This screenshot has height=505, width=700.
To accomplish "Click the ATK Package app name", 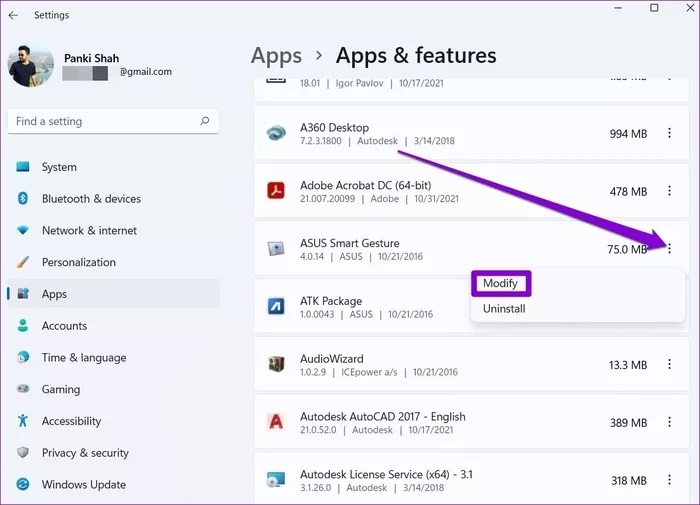I will coord(331,301).
